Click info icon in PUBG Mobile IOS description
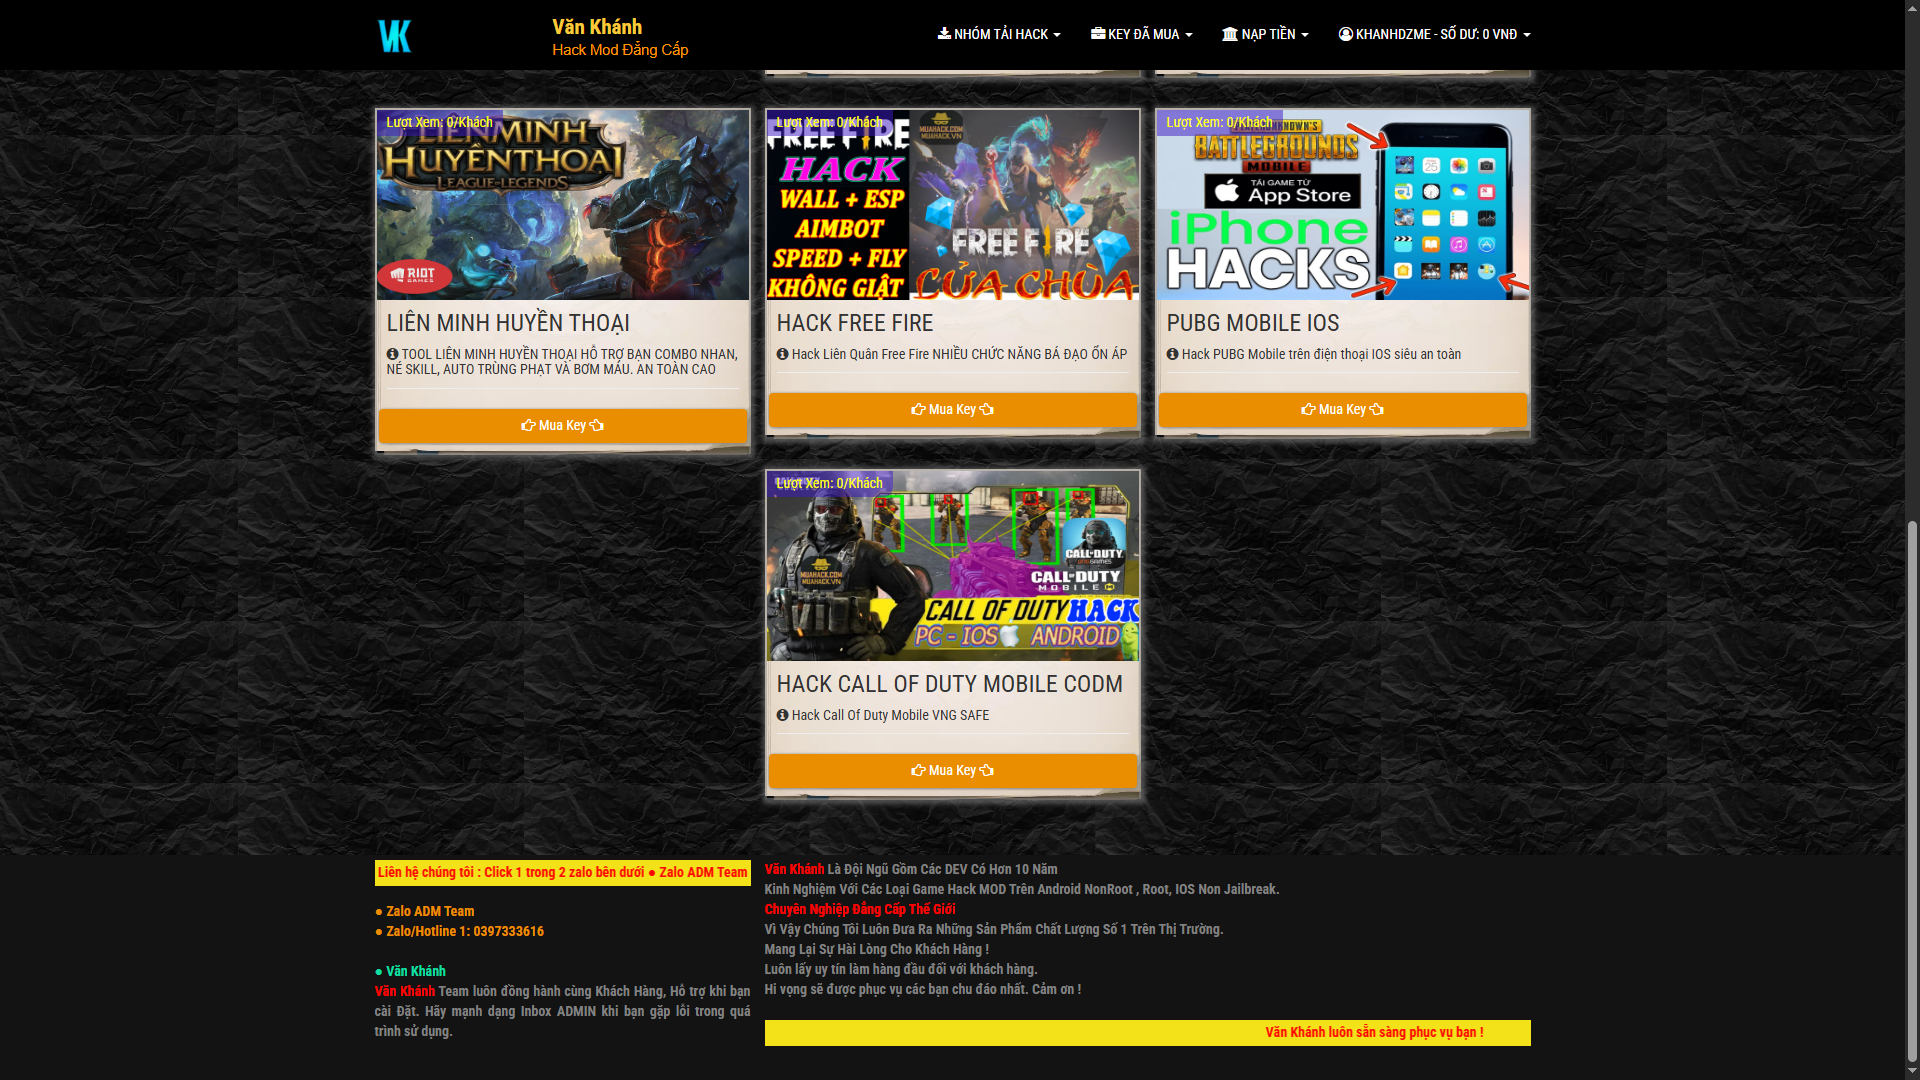1920x1080 pixels. pyautogui.click(x=1172, y=354)
